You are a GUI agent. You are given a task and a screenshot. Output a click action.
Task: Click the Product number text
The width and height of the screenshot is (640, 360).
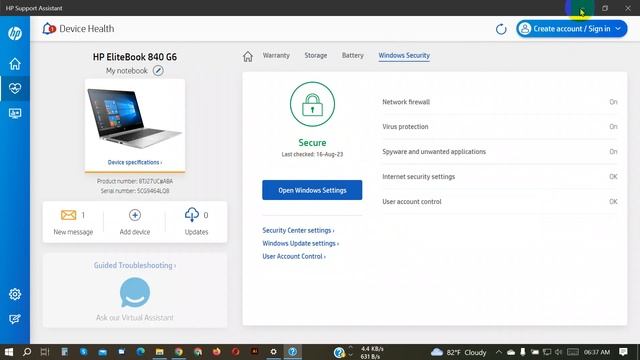(x=135, y=181)
